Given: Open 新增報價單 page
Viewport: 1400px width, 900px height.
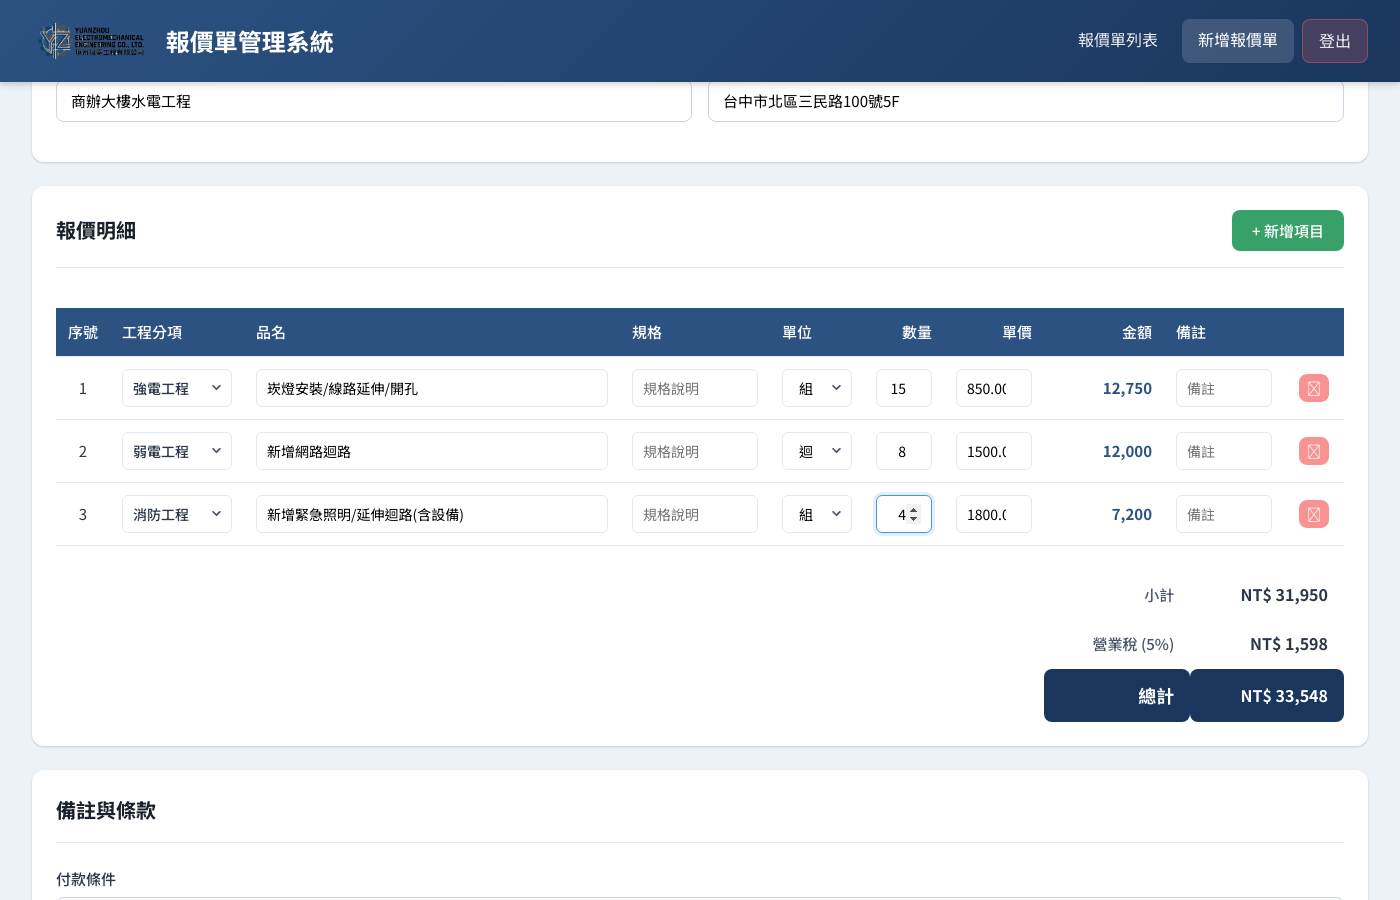Looking at the screenshot, I should [x=1238, y=41].
